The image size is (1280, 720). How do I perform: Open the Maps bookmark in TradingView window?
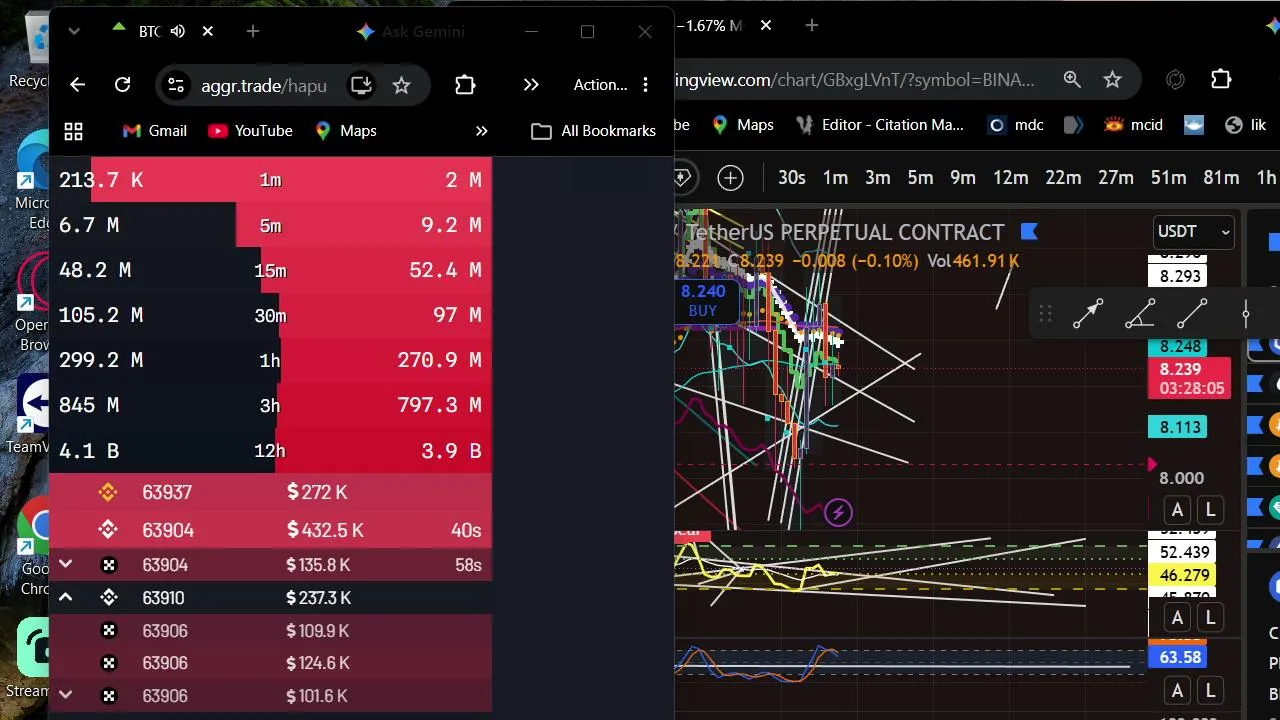[x=743, y=125]
